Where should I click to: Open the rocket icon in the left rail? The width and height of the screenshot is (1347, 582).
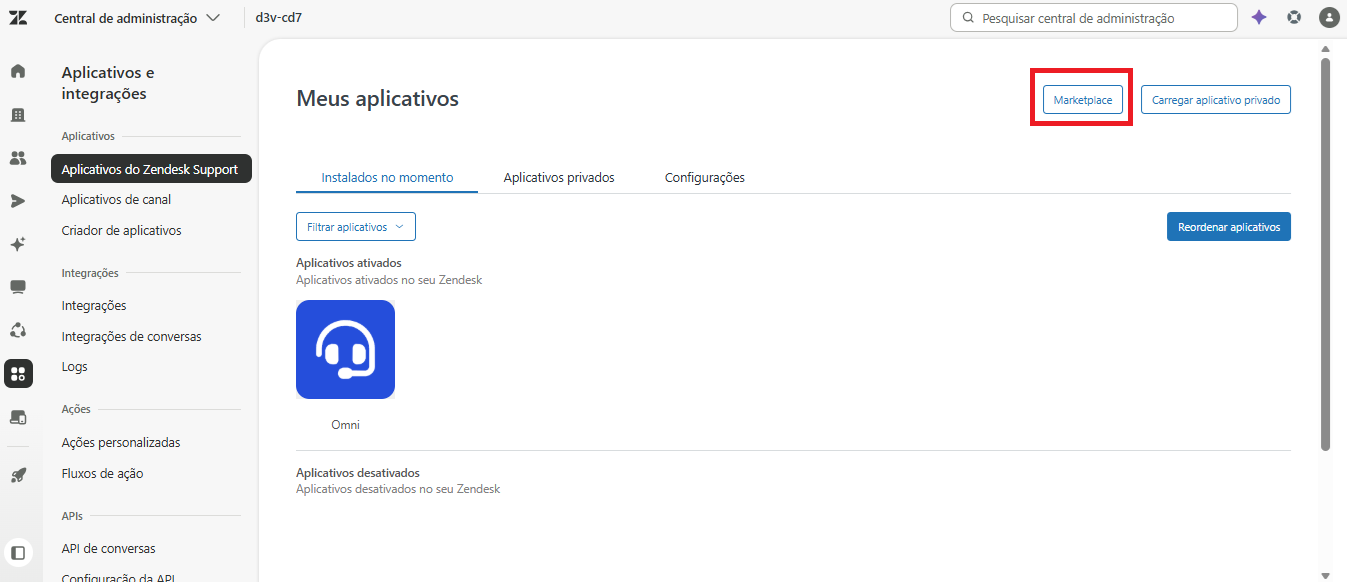(18, 474)
